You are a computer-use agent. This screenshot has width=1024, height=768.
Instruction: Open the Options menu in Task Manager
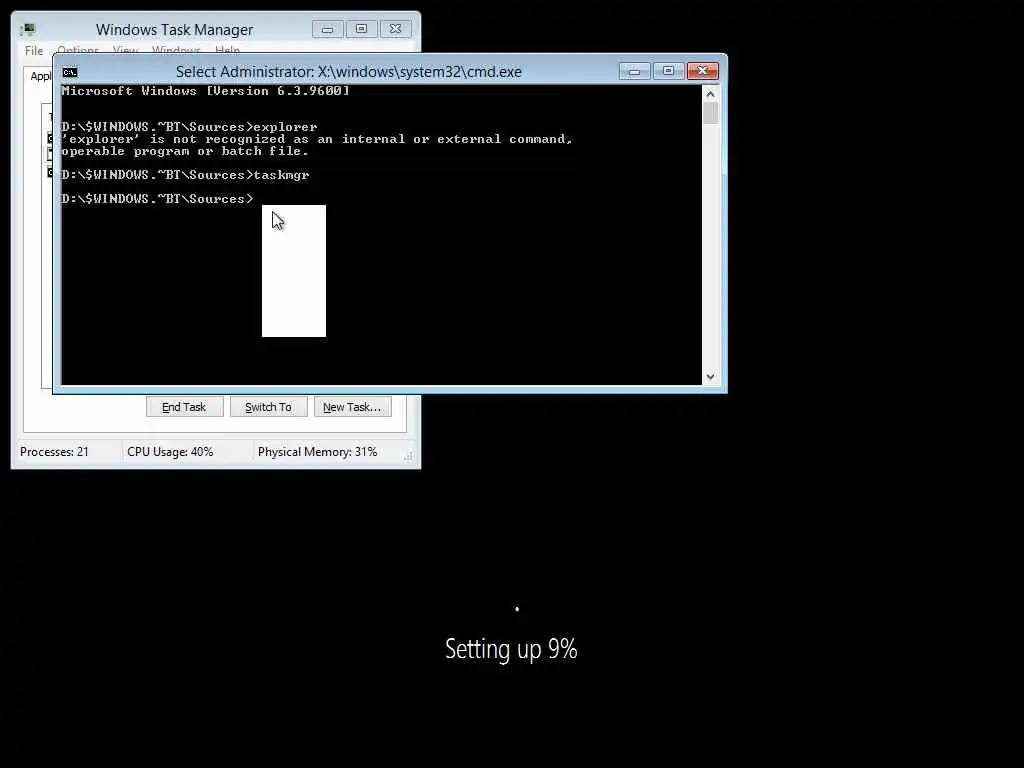(x=78, y=50)
